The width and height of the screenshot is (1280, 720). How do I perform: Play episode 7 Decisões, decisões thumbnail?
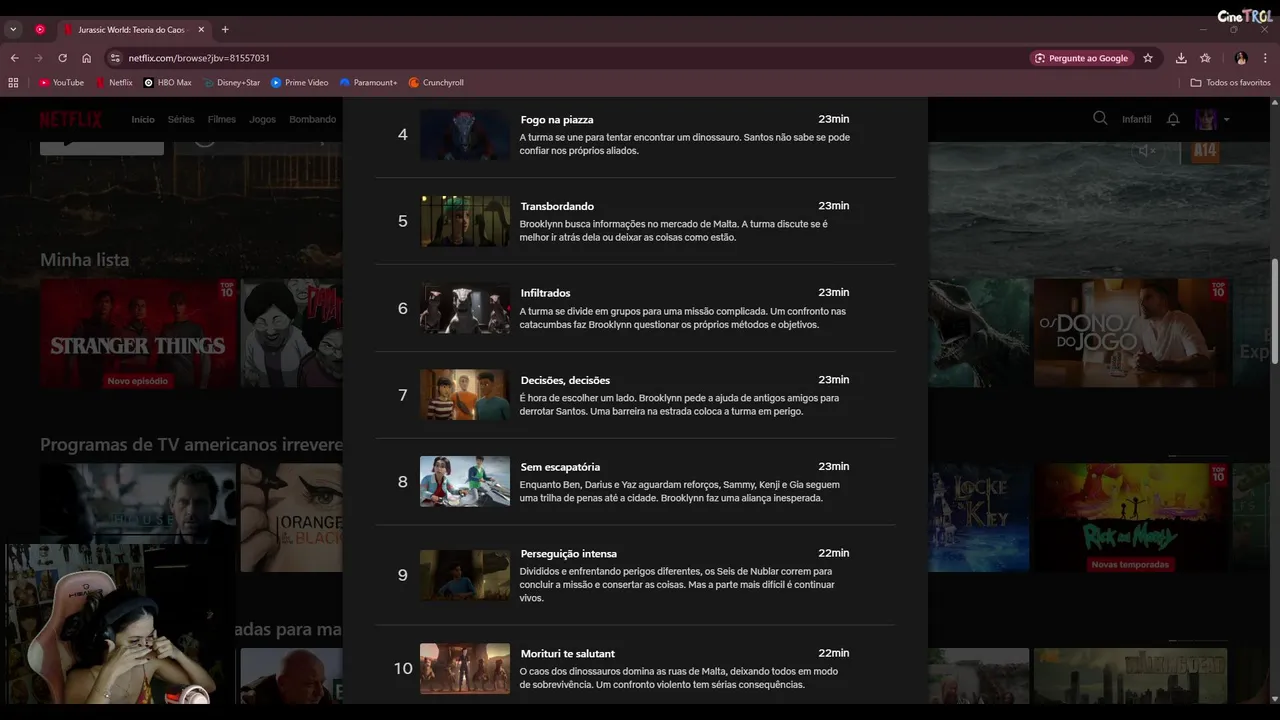coord(464,395)
